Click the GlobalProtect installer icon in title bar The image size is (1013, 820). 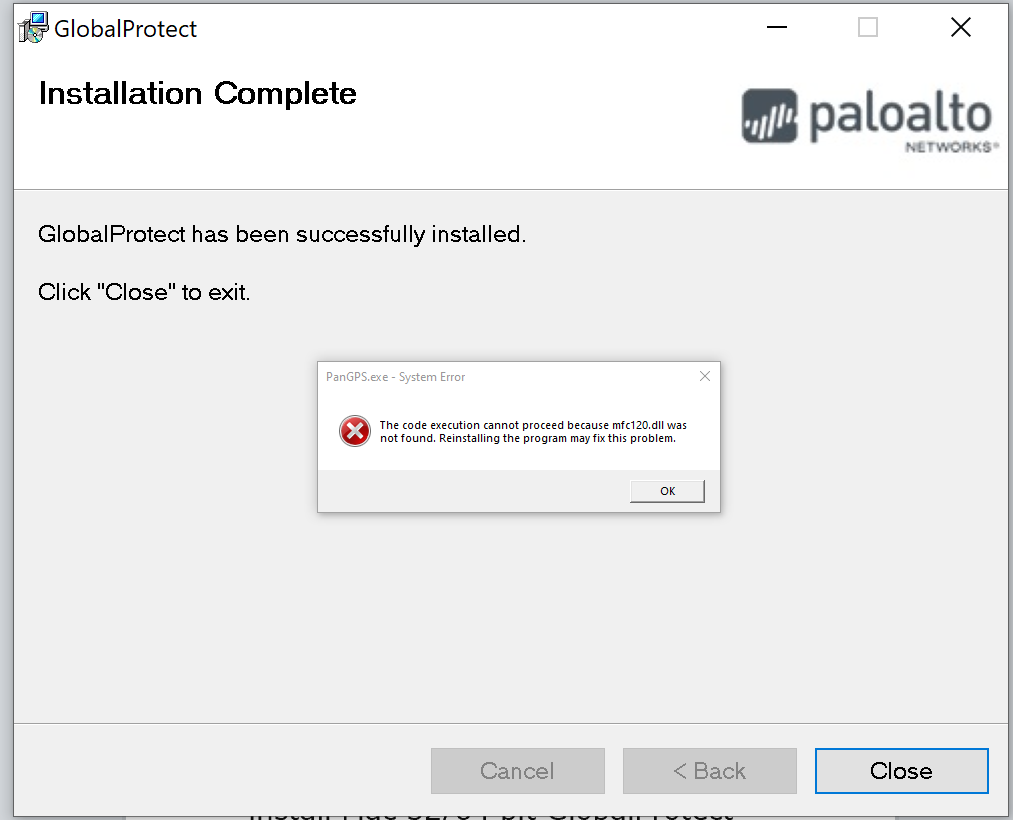33,28
